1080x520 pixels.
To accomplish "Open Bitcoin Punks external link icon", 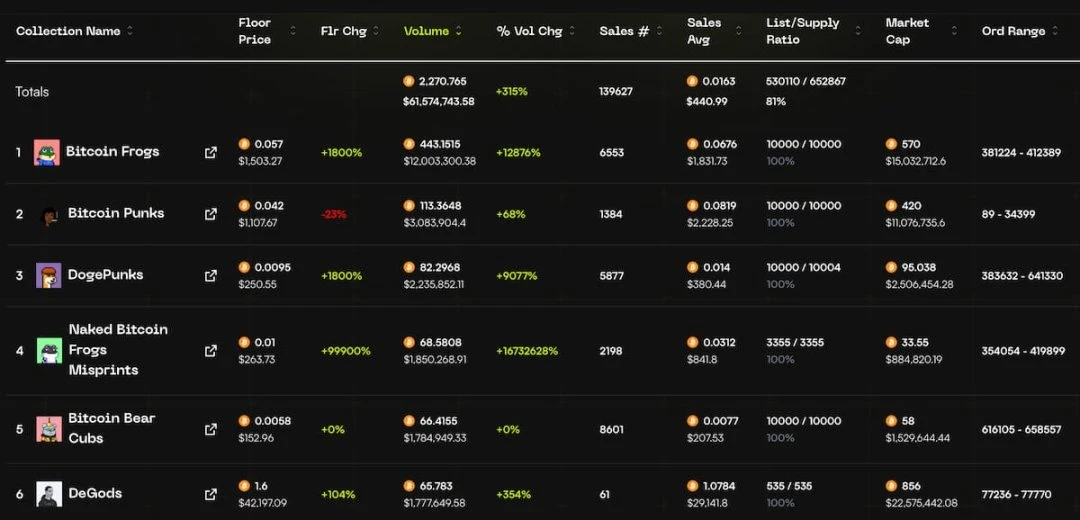I will pos(210,214).
